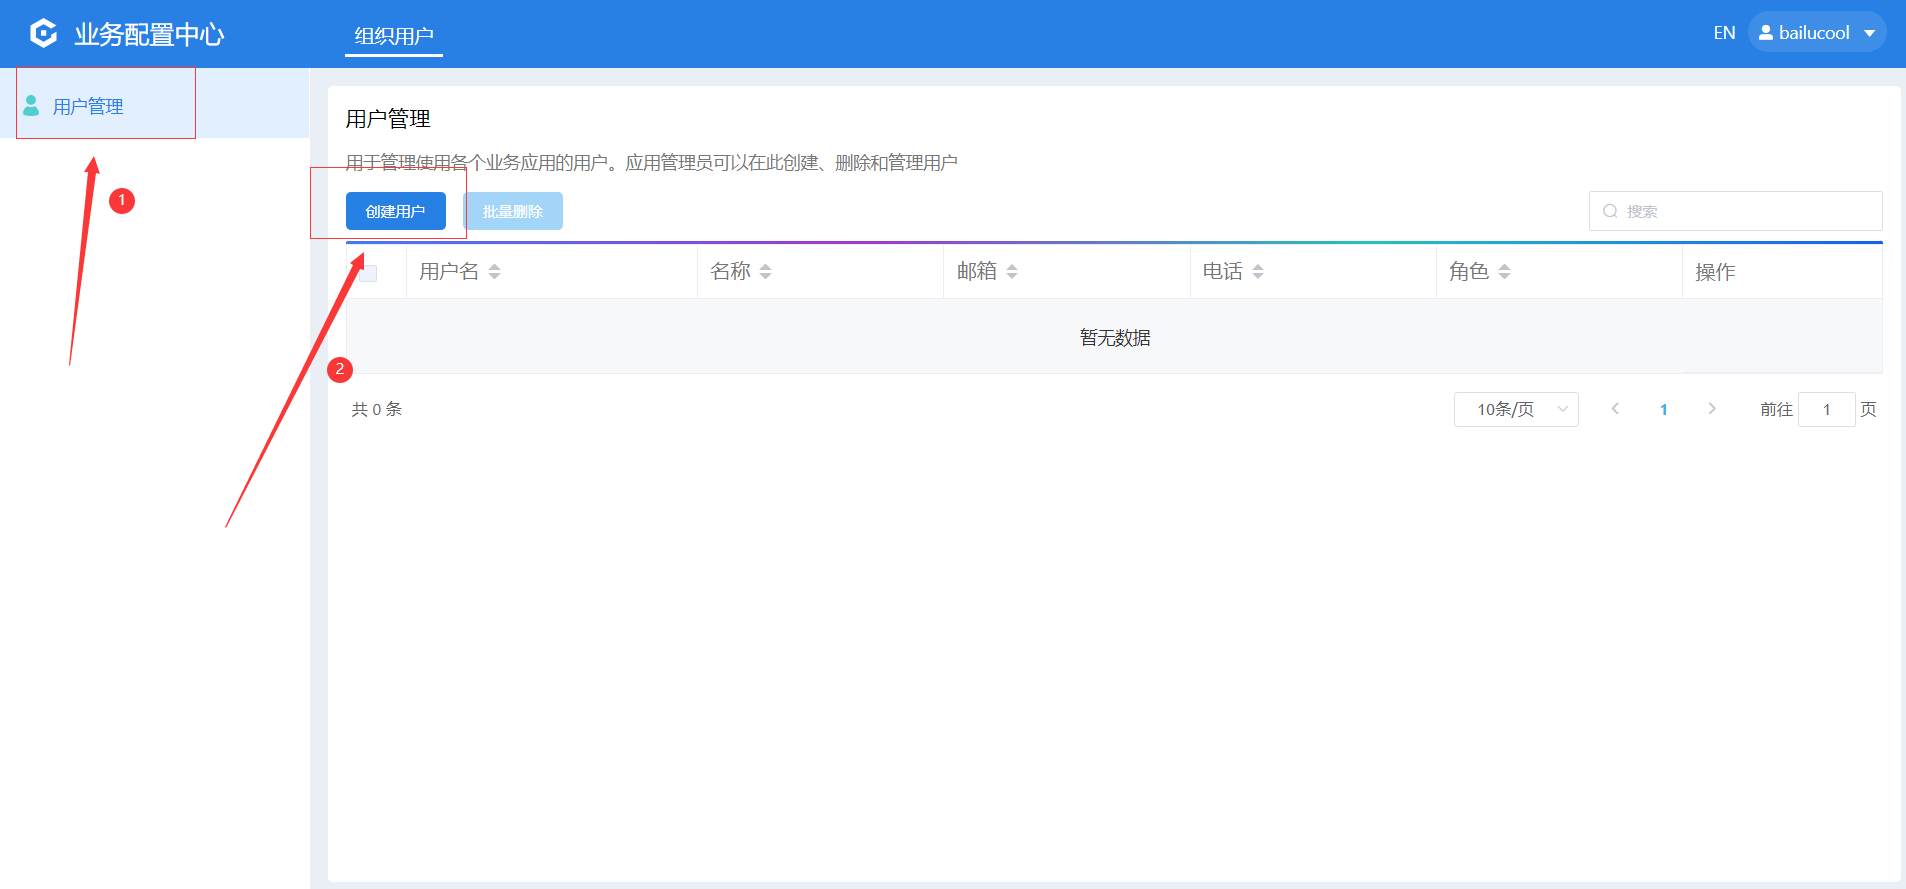Image resolution: width=1906 pixels, height=889 pixels.
Task: Sort by the 用户名 column sort icon
Action: [494, 272]
